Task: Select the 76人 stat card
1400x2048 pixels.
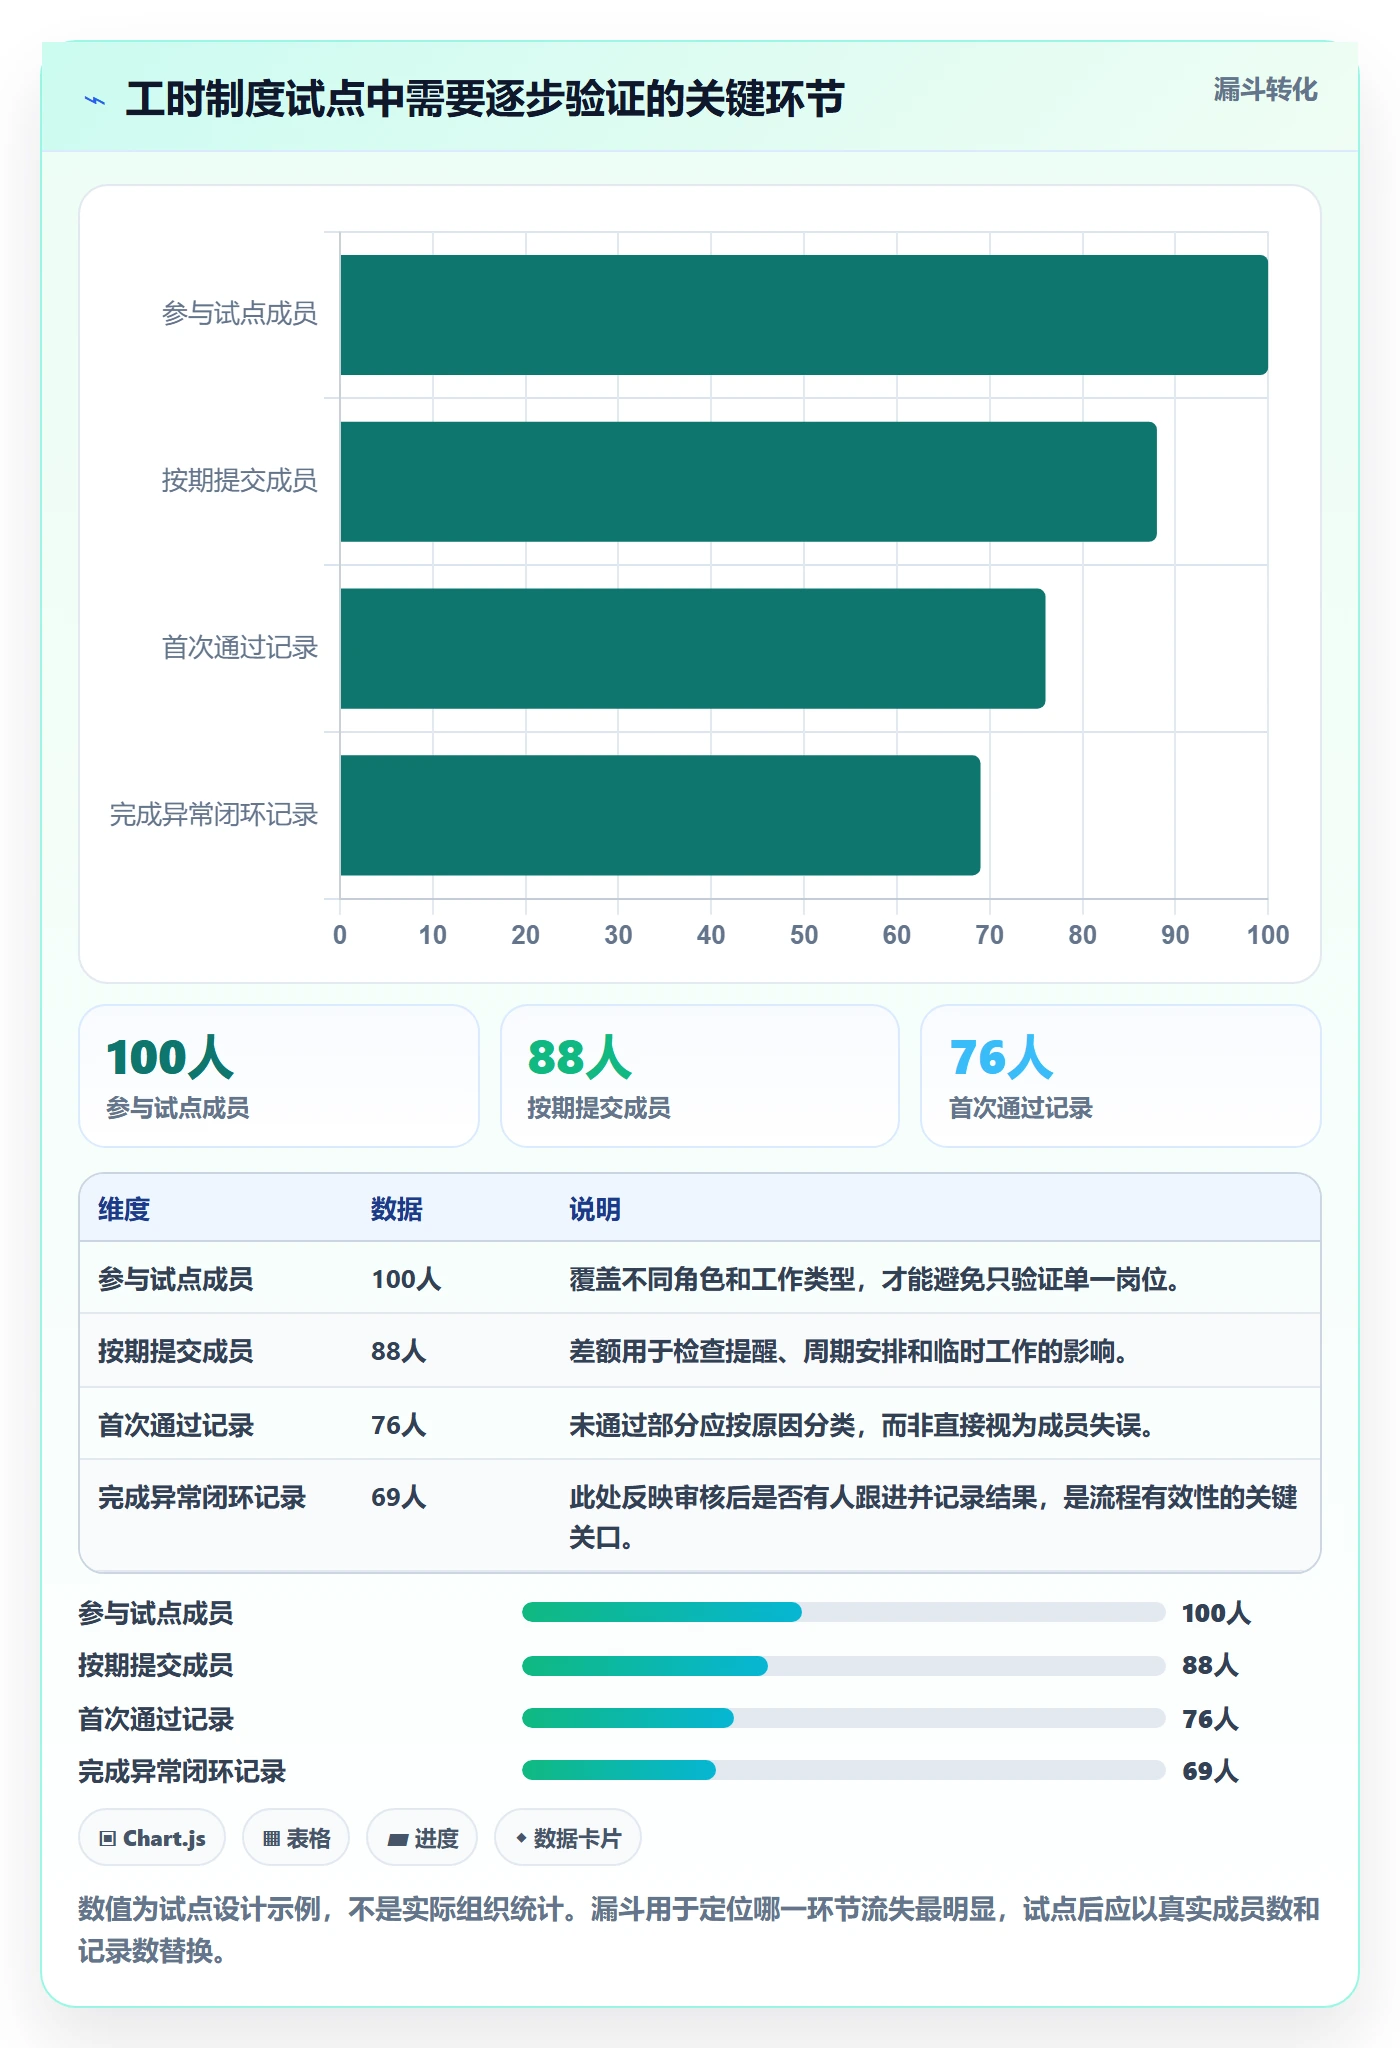Action: point(1121,1076)
